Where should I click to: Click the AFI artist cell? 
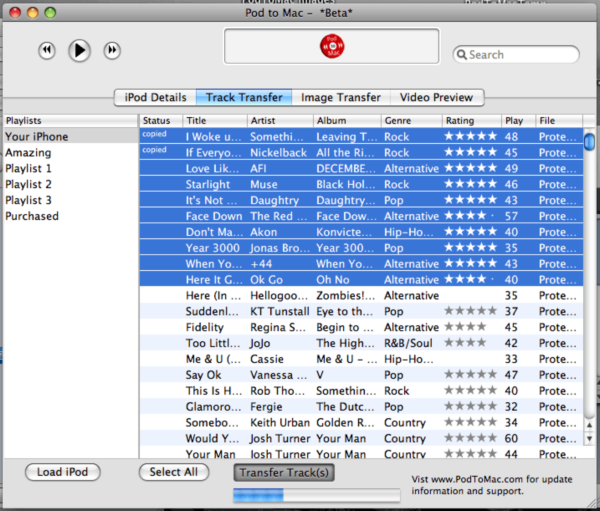tap(258, 168)
